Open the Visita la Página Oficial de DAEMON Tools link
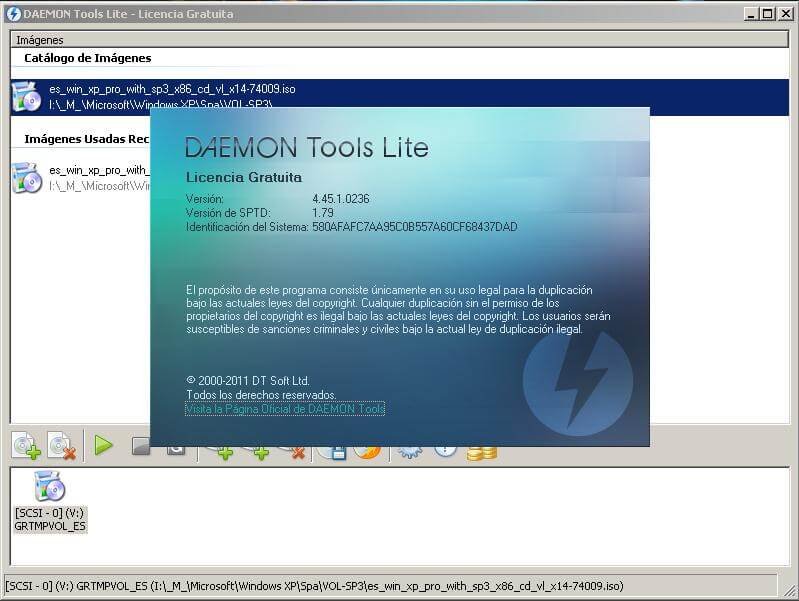This screenshot has width=799, height=601. pyautogui.click(x=285, y=409)
